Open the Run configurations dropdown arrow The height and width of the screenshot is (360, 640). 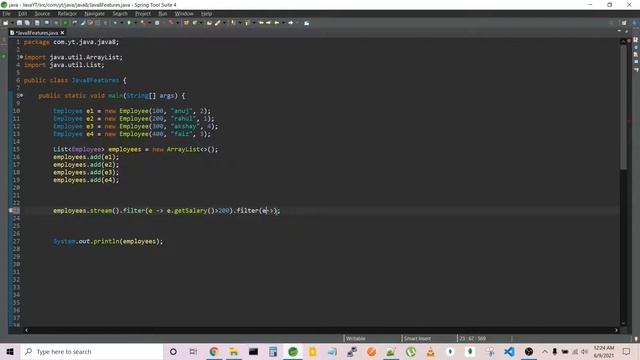[x=136, y=23]
